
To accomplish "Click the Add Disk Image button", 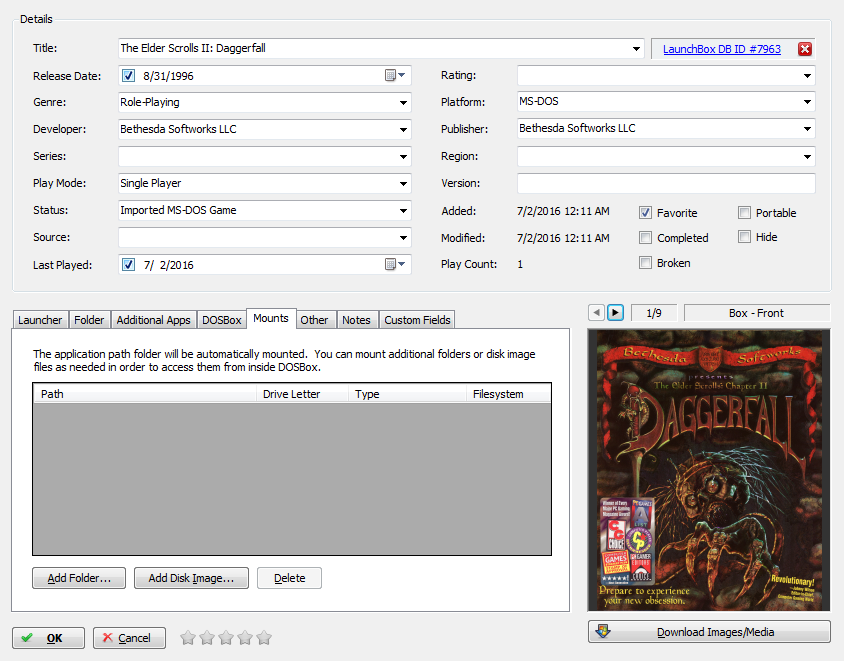I will 191,578.
